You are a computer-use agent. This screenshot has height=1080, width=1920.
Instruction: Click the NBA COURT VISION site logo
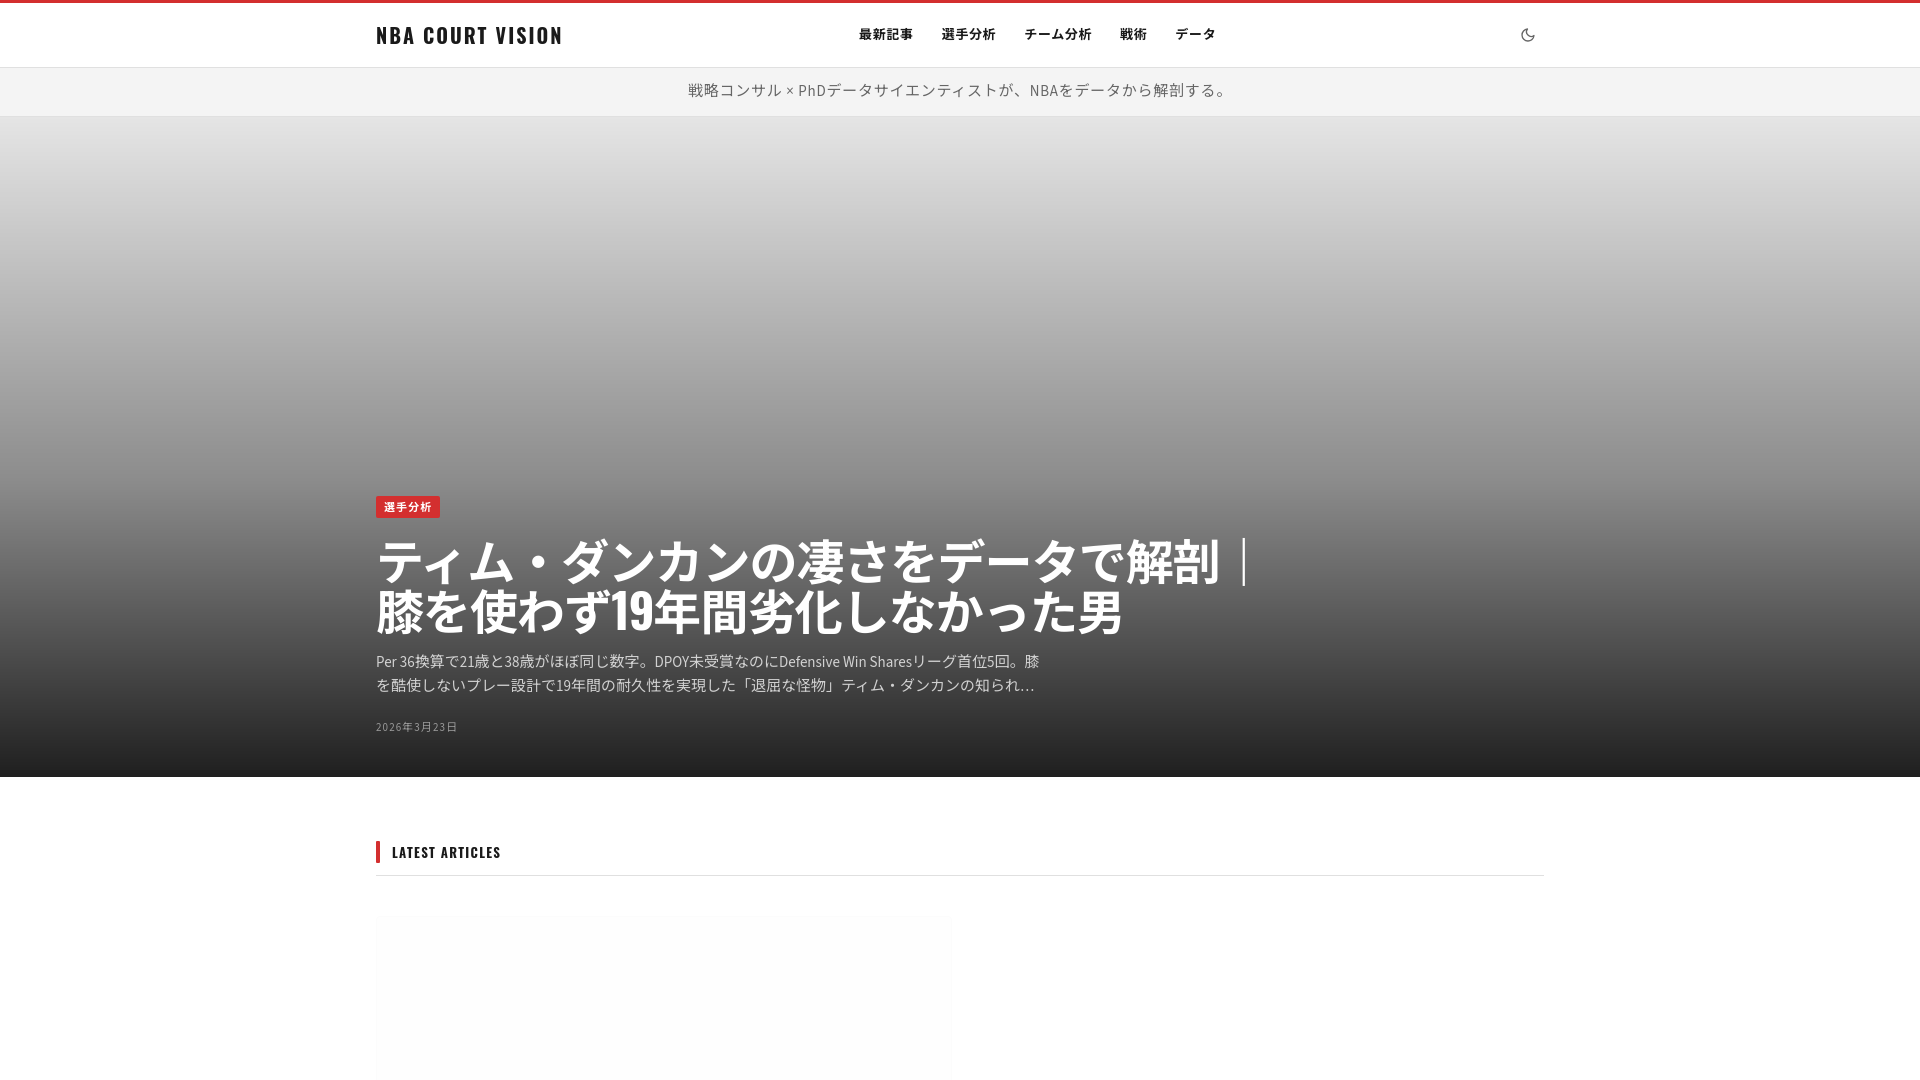(x=469, y=35)
